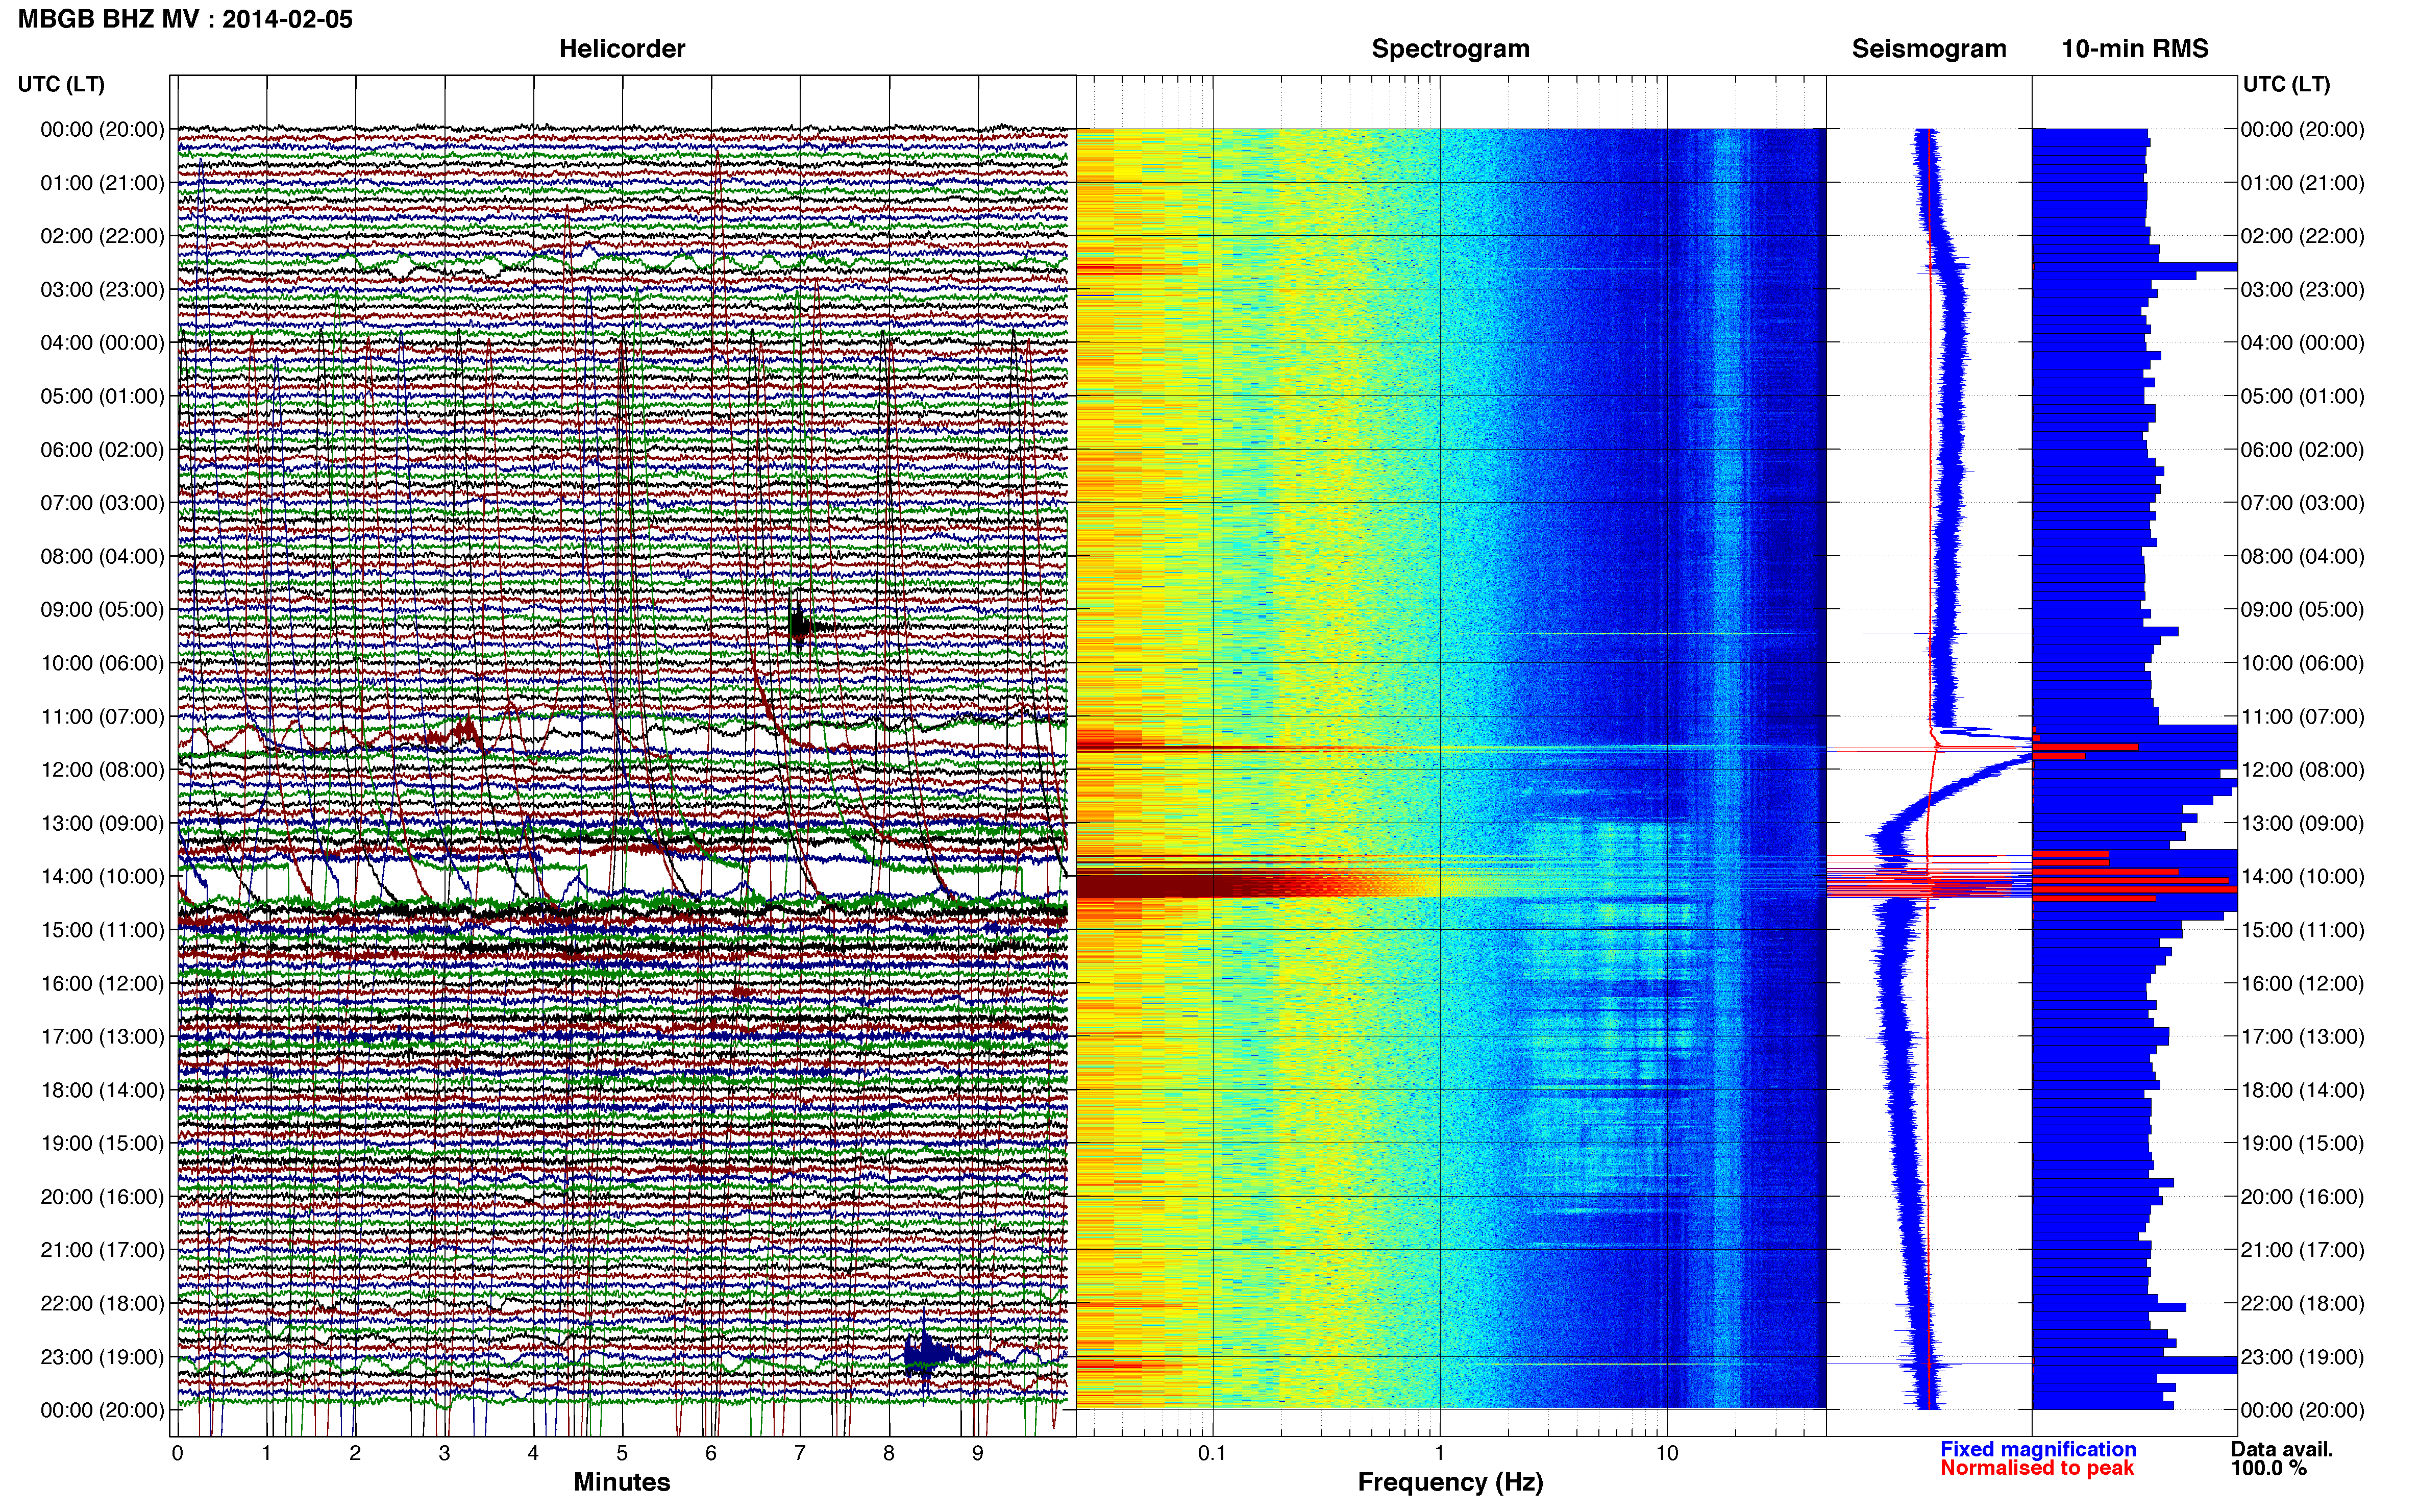Click tick '10' on the Frequency axis
Screen dimensions: 2419x1512
tap(1667, 1453)
